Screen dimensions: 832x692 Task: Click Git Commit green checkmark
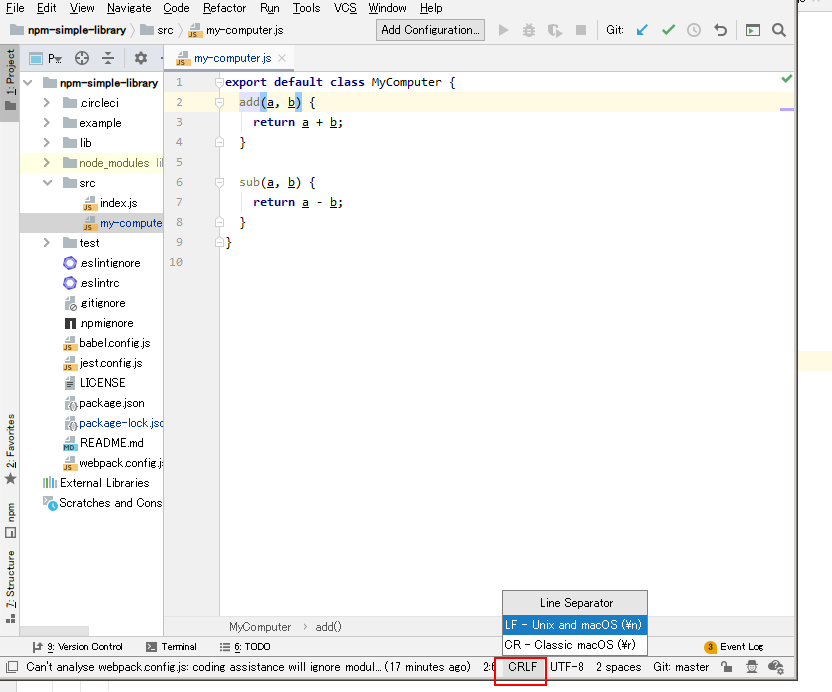(x=669, y=30)
